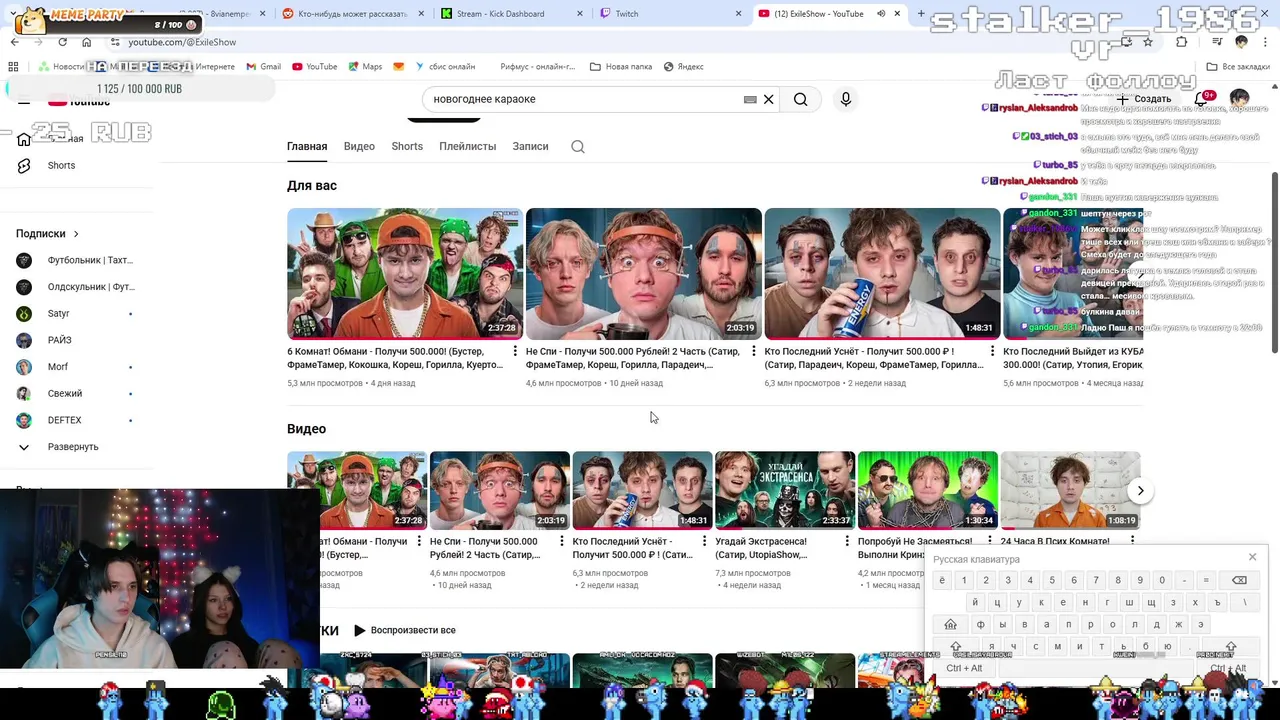
Task: Open the Яндекс bookmark
Action: [x=683, y=67]
